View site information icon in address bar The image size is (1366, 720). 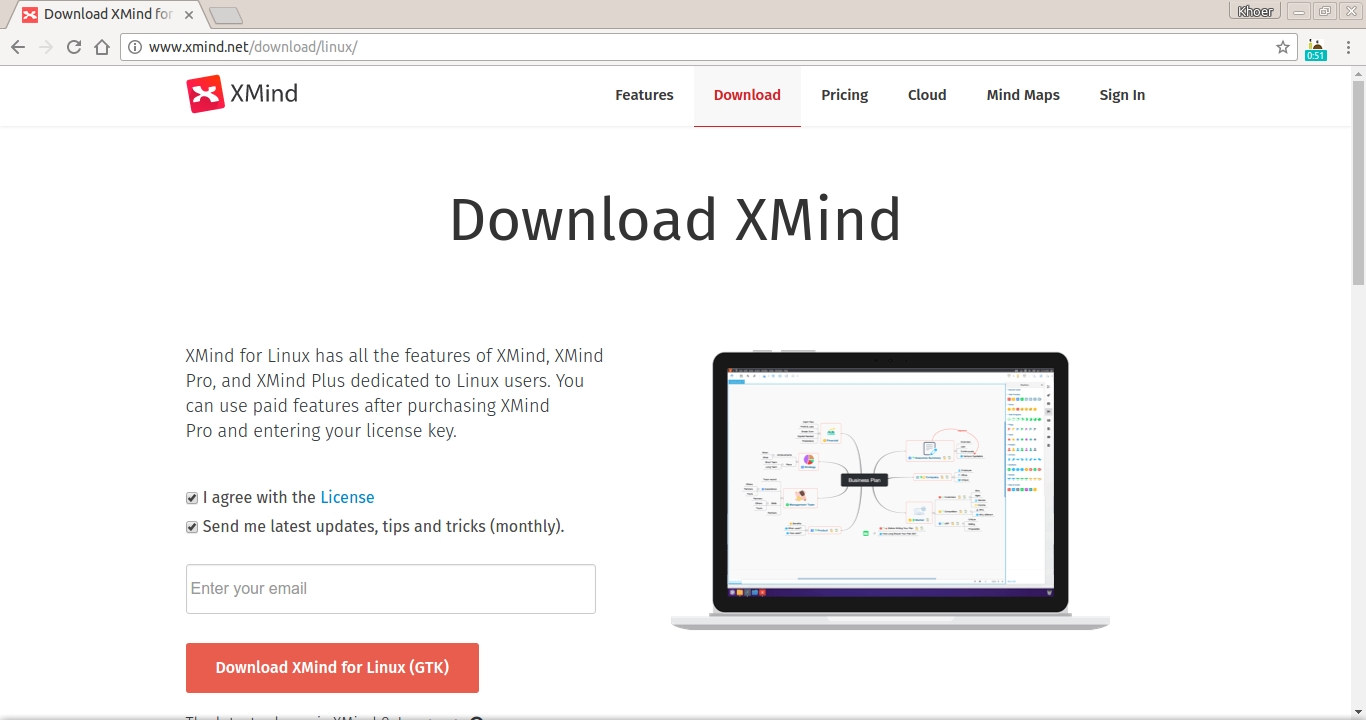click(135, 47)
